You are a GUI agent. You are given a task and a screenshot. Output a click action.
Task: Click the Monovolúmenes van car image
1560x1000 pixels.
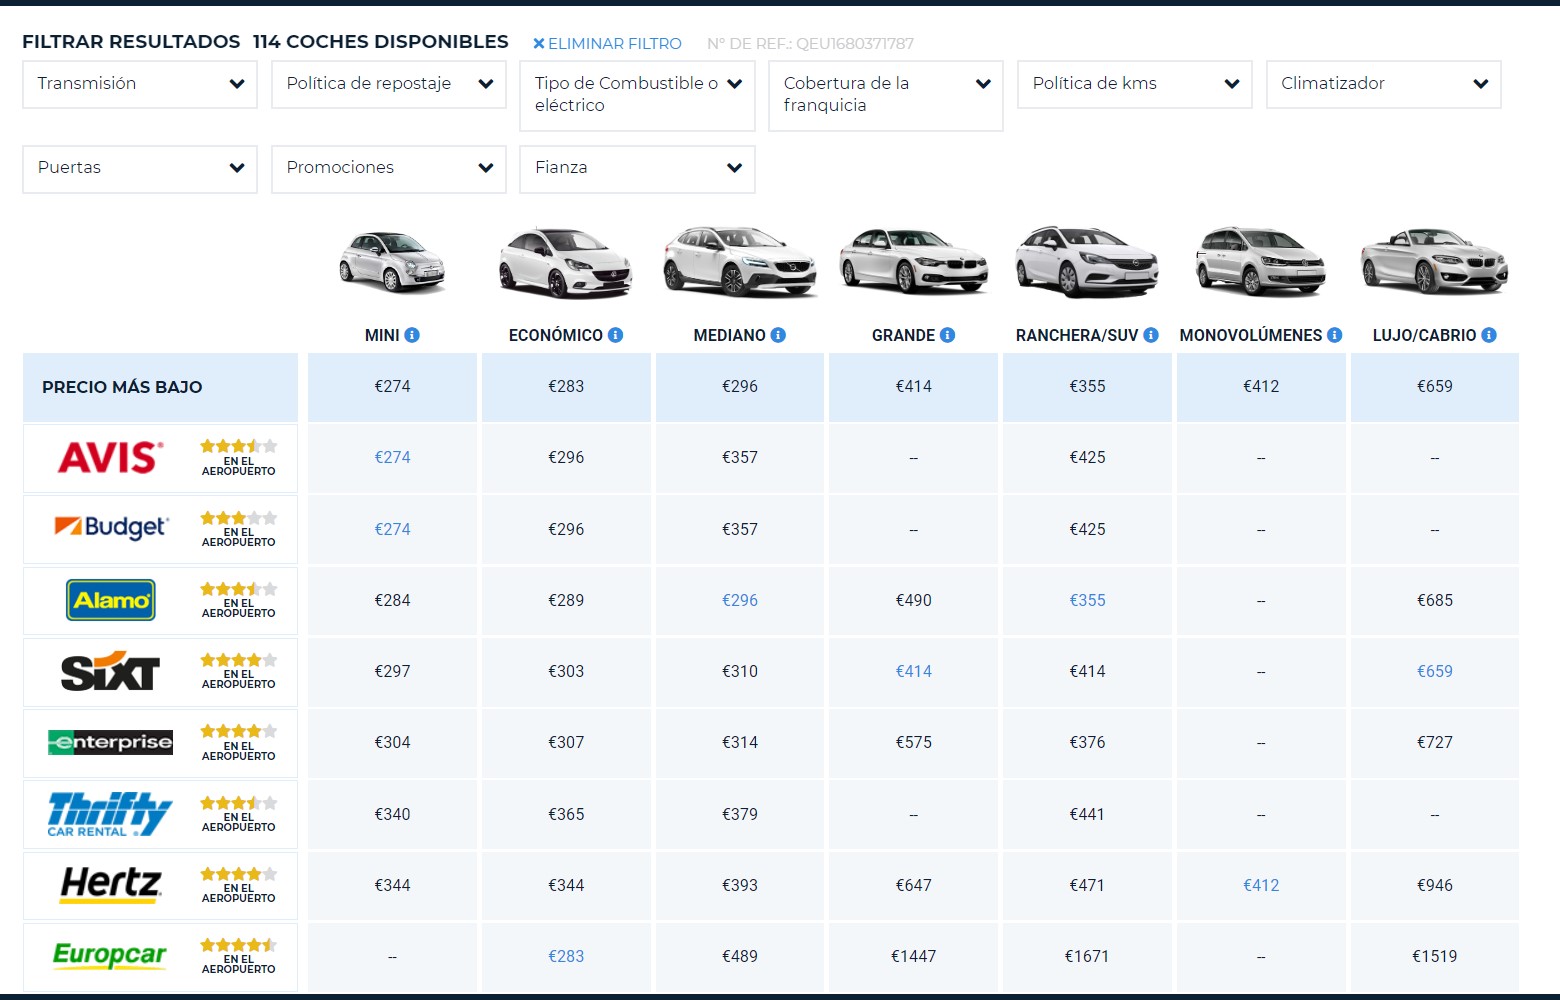click(x=1260, y=261)
